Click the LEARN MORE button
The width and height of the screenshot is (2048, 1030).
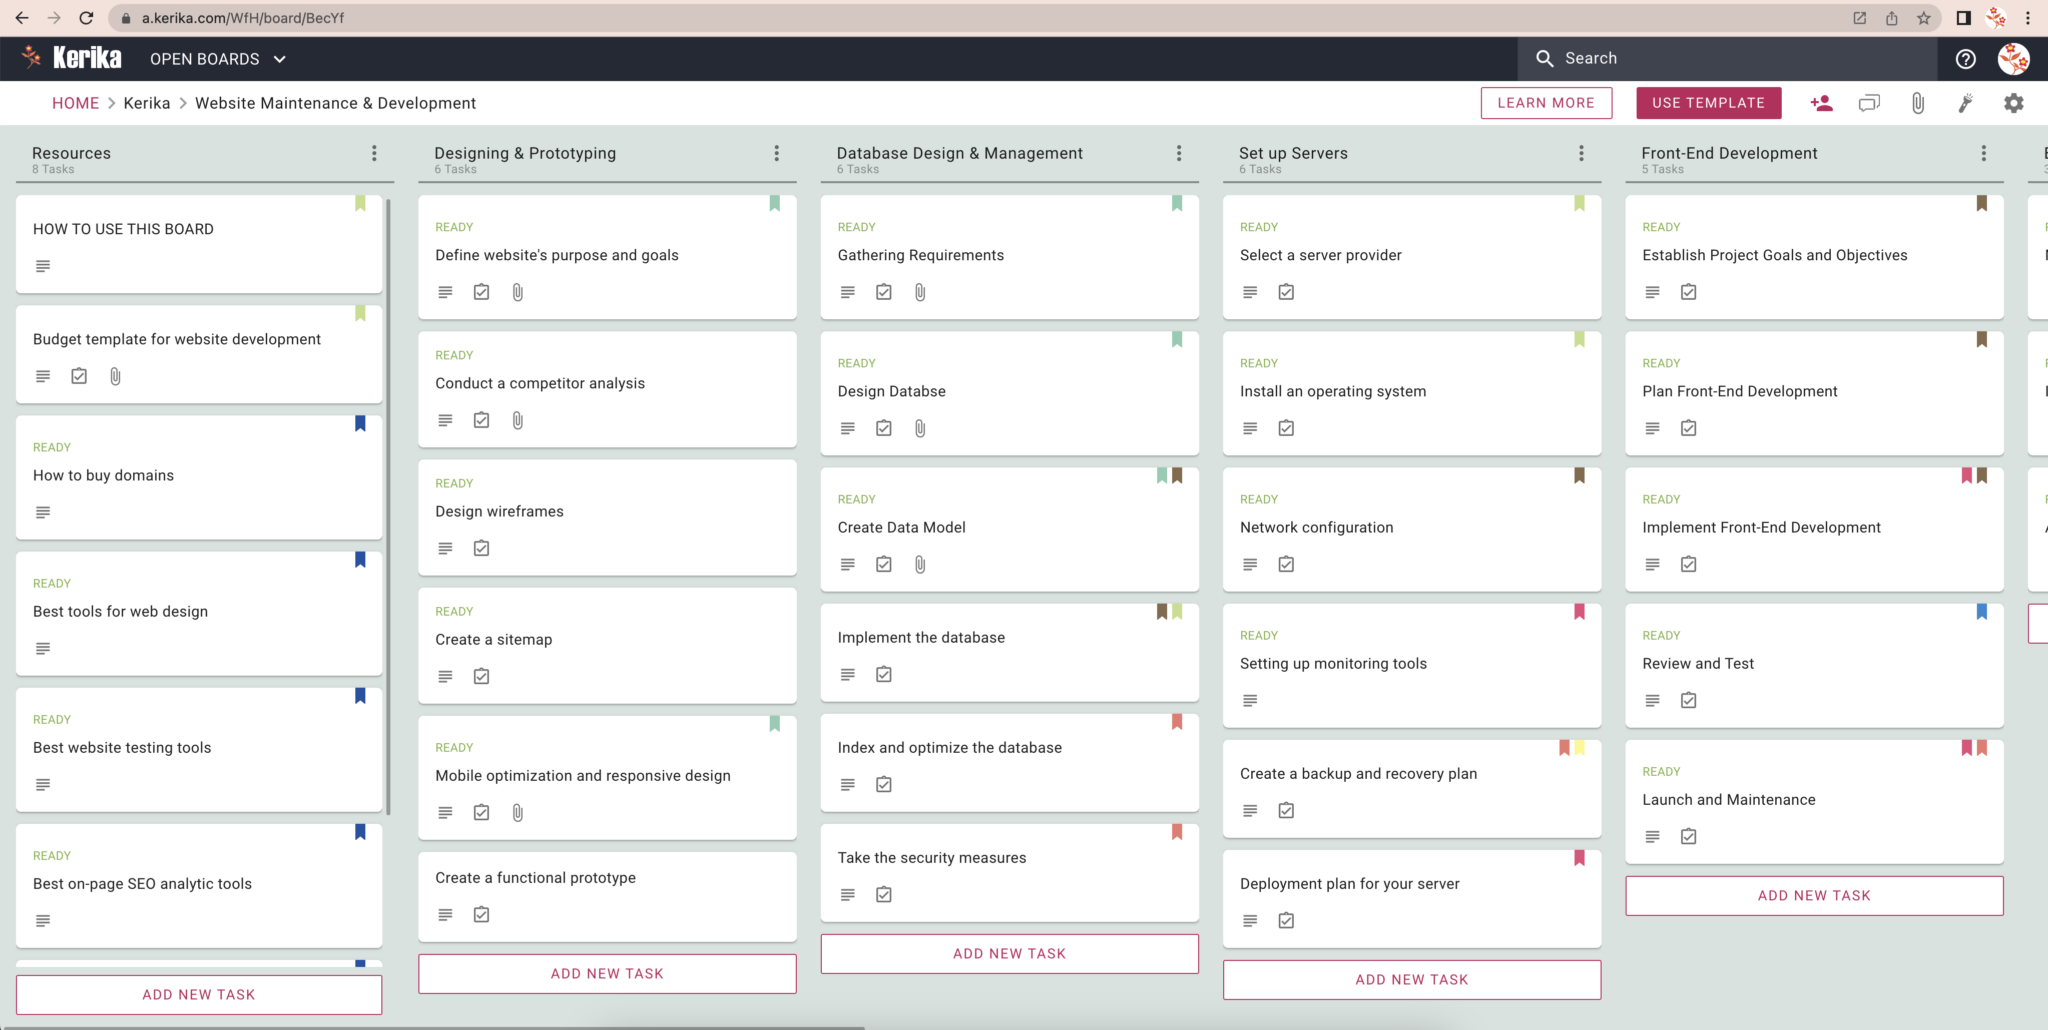[1546, 103]
